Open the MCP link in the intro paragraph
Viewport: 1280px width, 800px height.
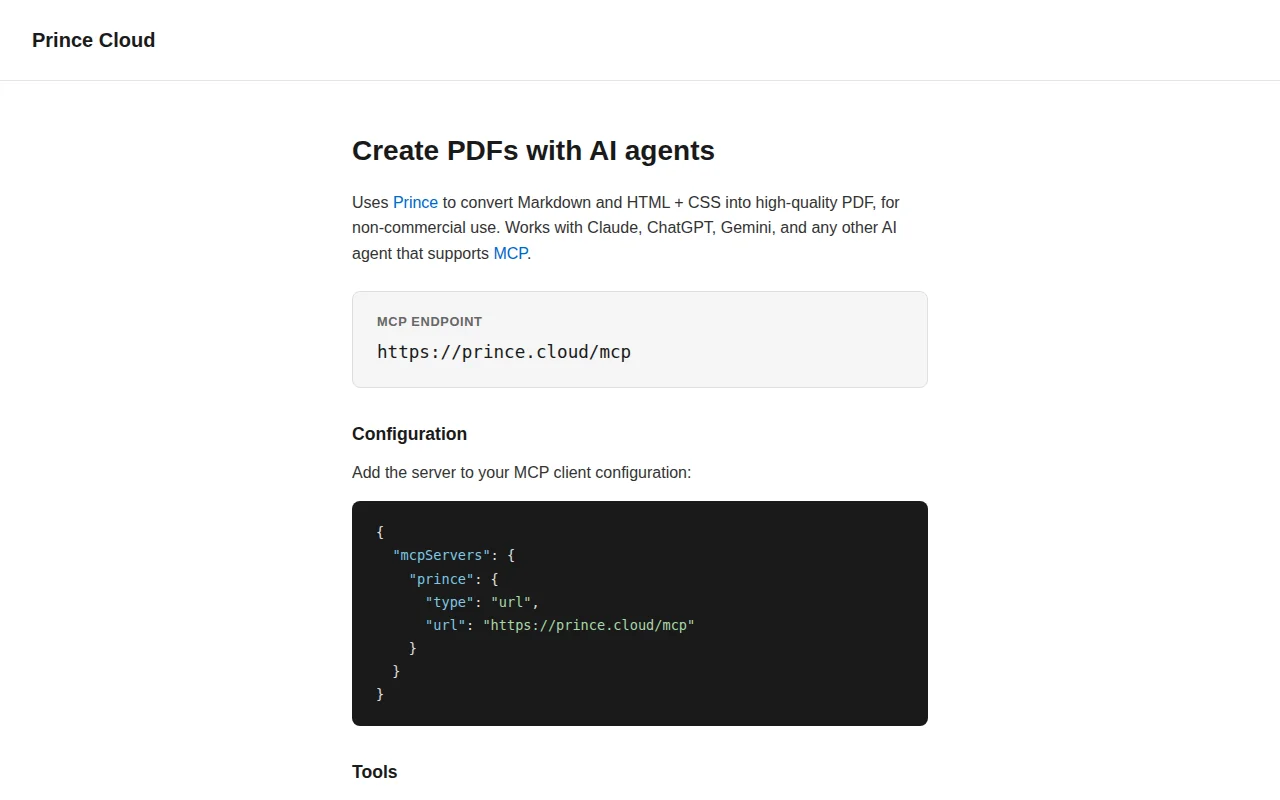510,254
